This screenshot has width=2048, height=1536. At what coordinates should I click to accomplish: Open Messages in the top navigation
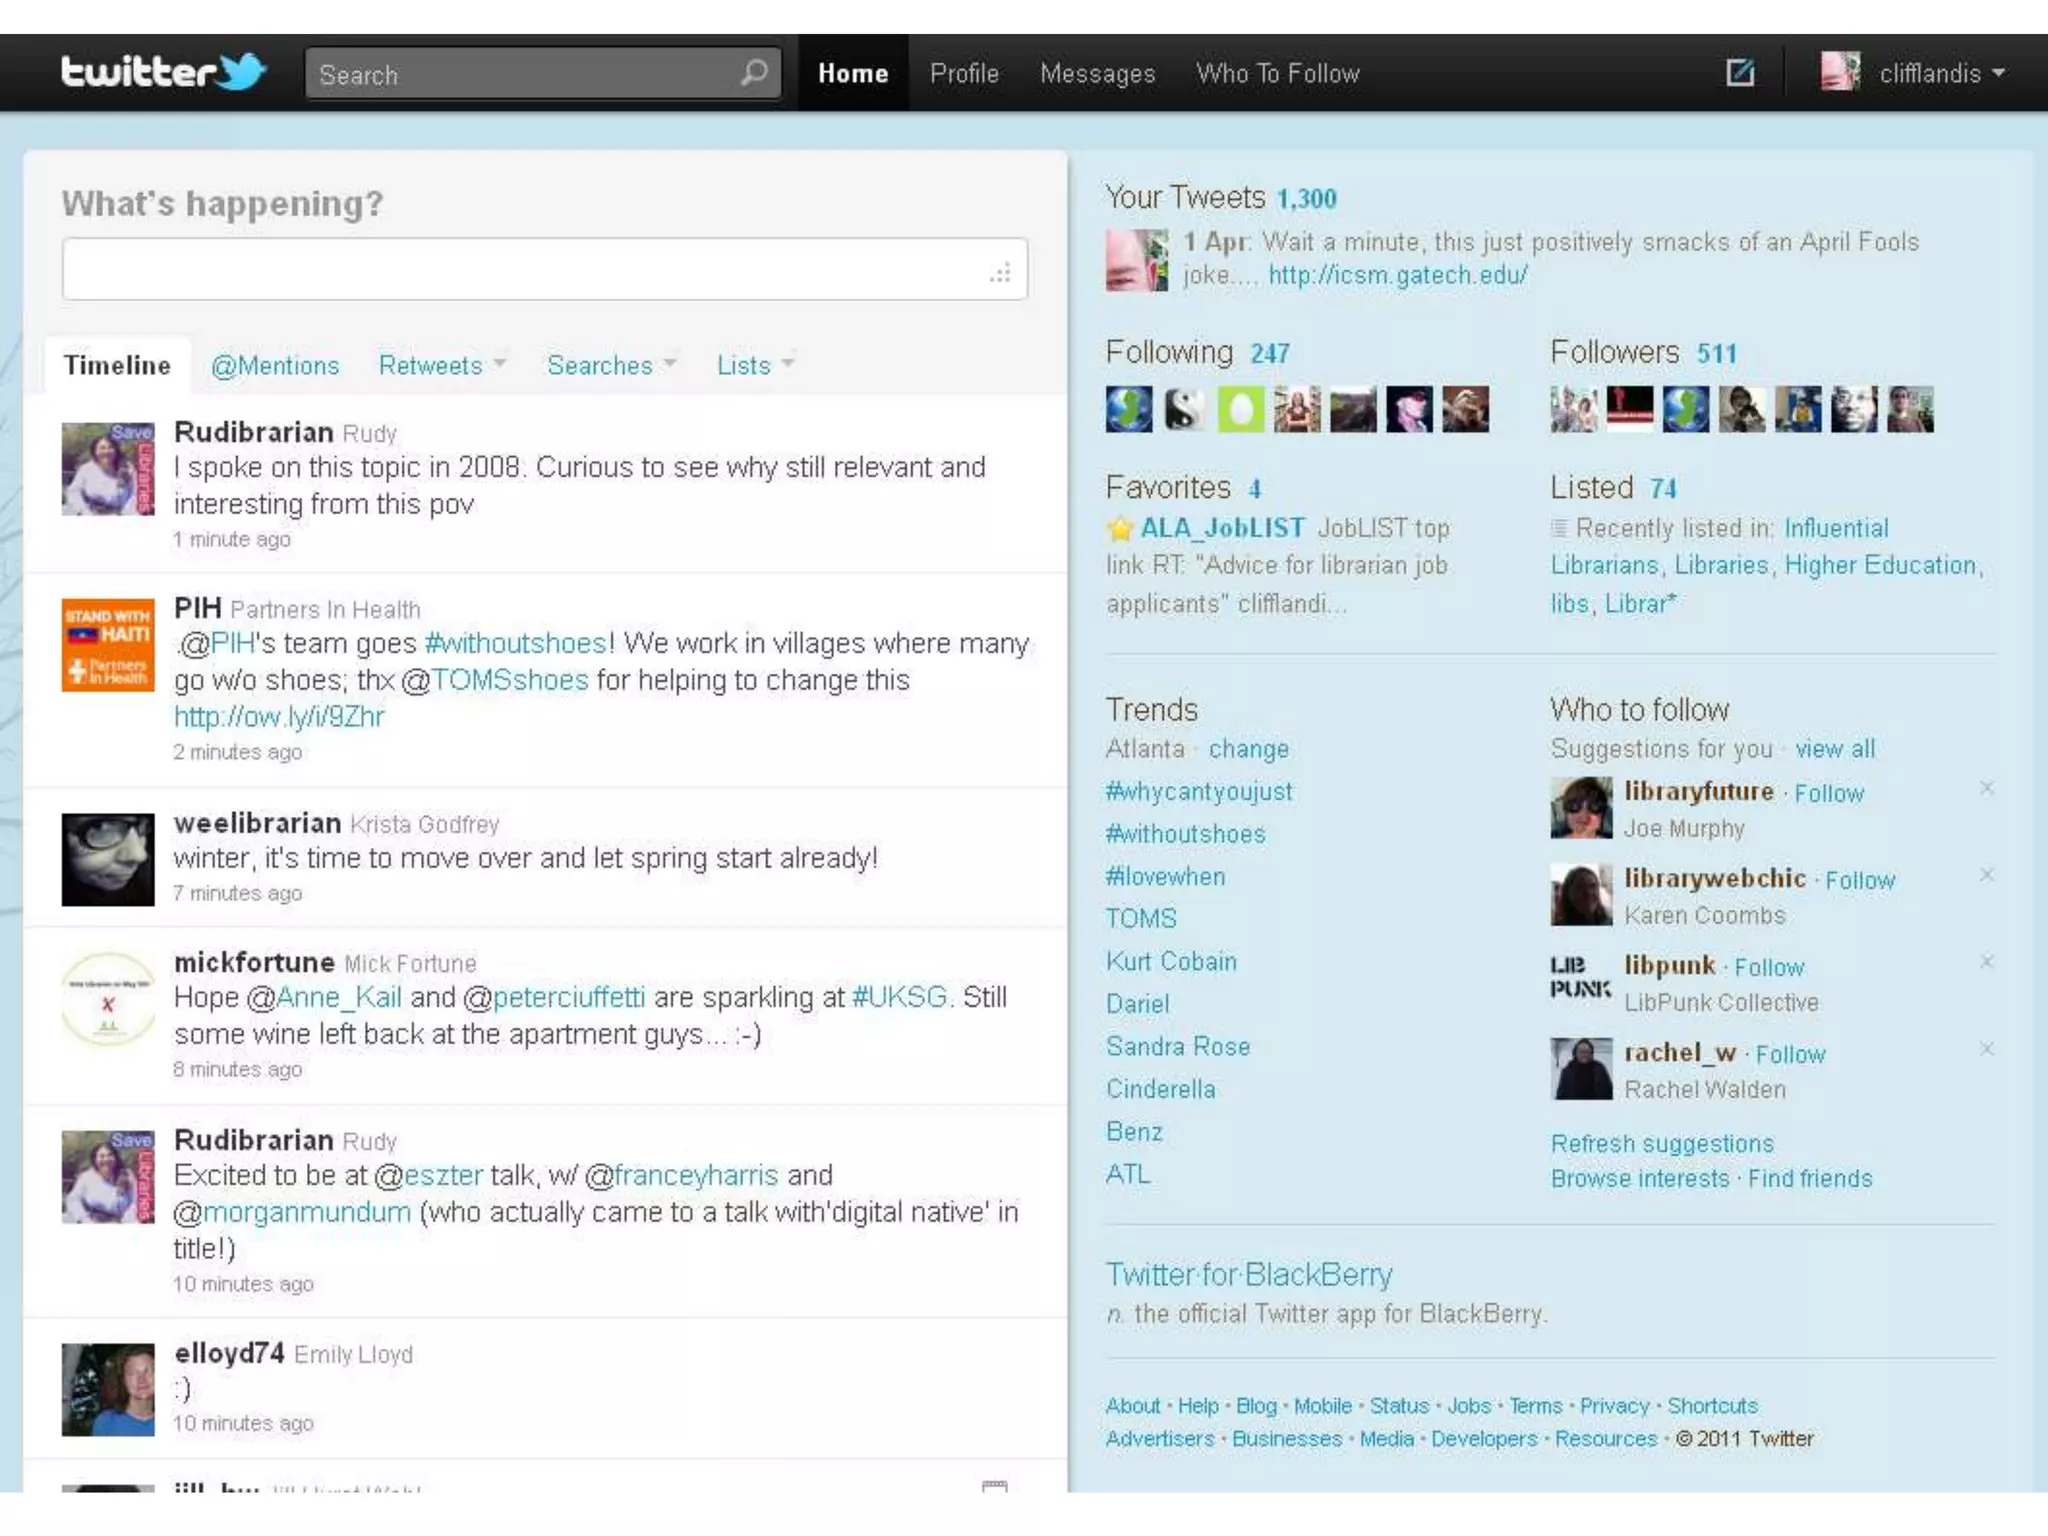(x=1097, y=74)
